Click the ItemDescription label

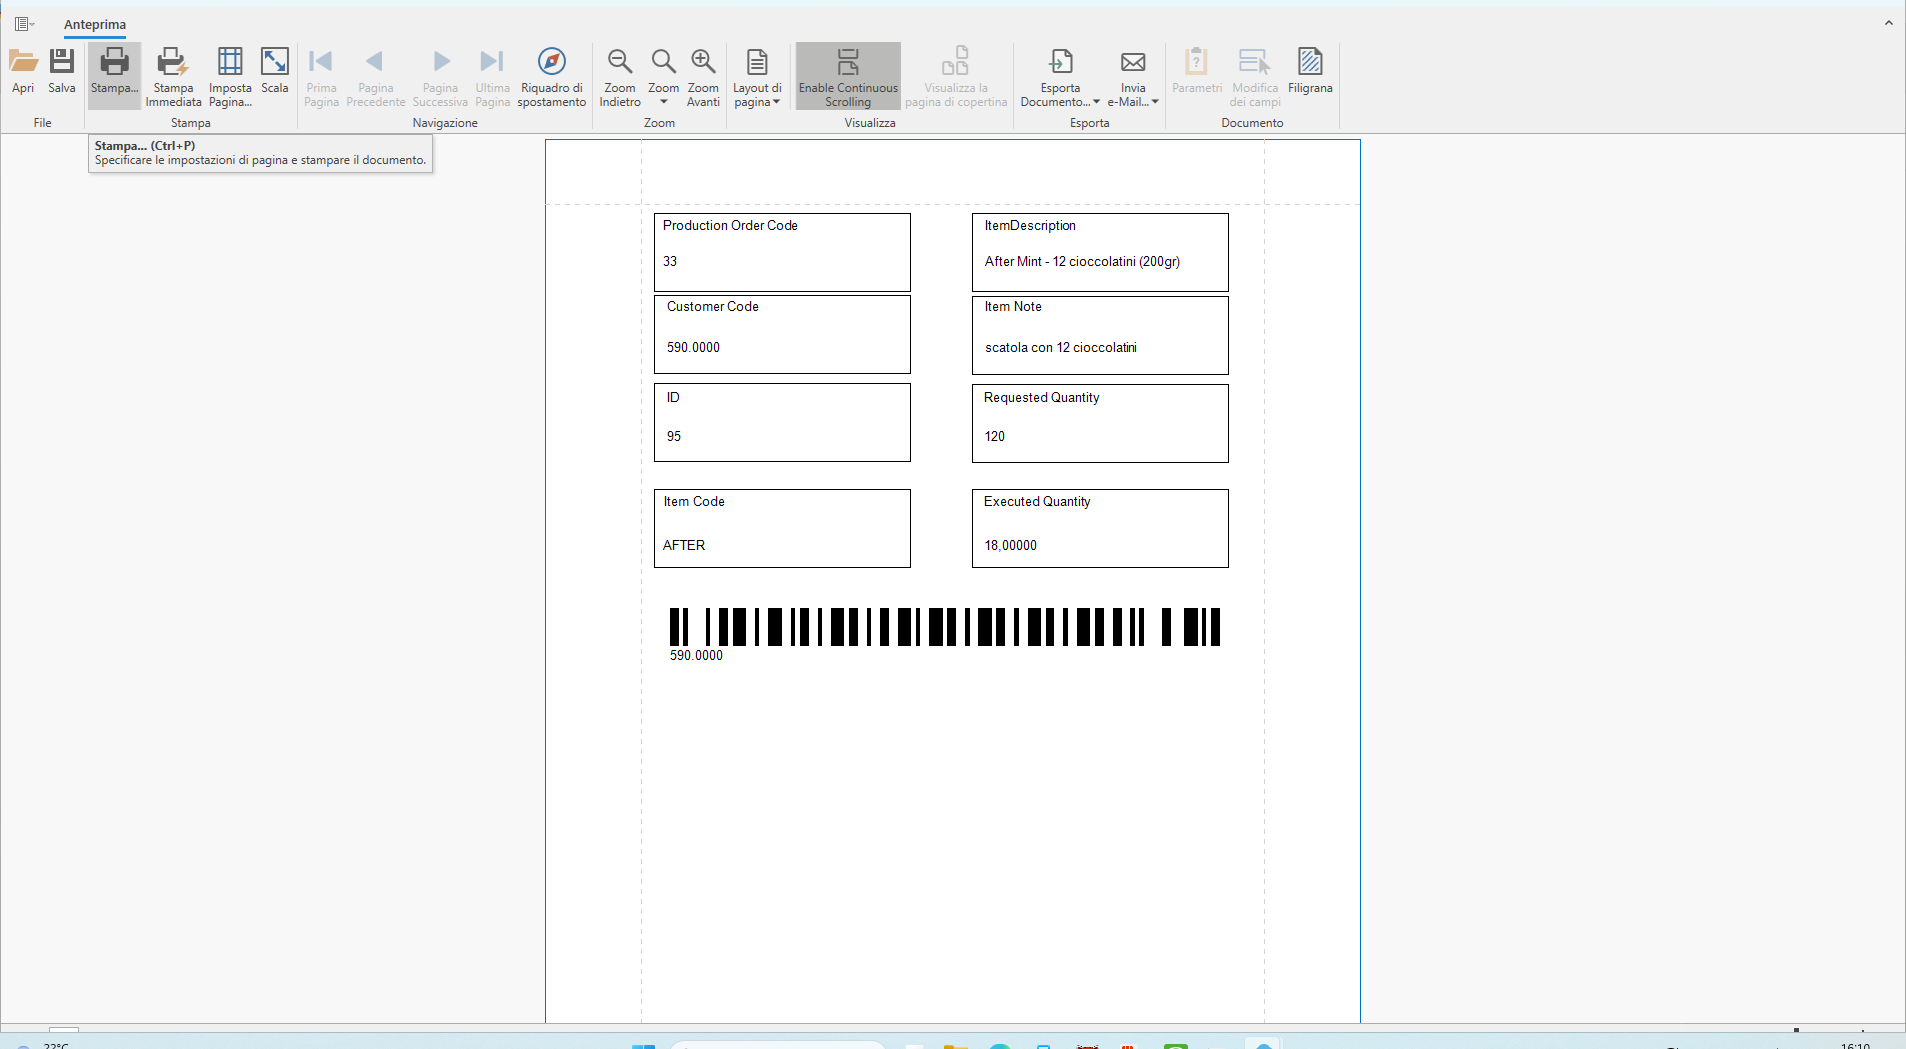[x=1030, y=226]
